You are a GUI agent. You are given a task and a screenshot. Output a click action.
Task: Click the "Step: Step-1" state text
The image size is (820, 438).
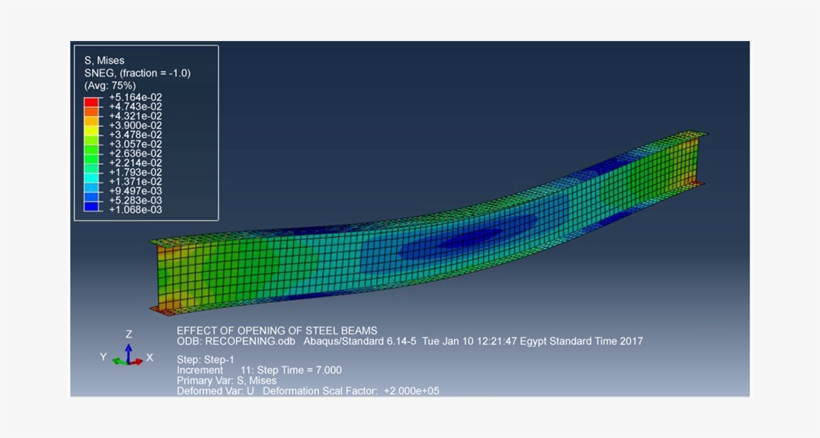(x=206, y=360)
